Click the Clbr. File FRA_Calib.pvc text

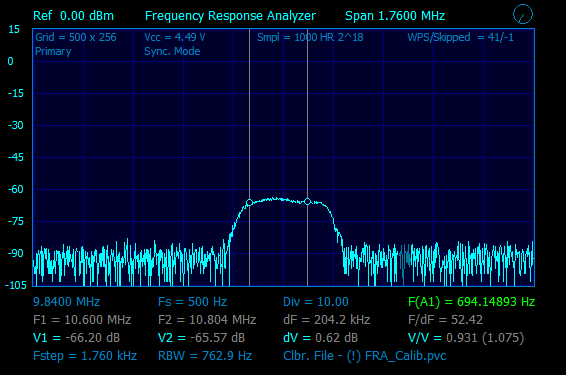[365, 356]
